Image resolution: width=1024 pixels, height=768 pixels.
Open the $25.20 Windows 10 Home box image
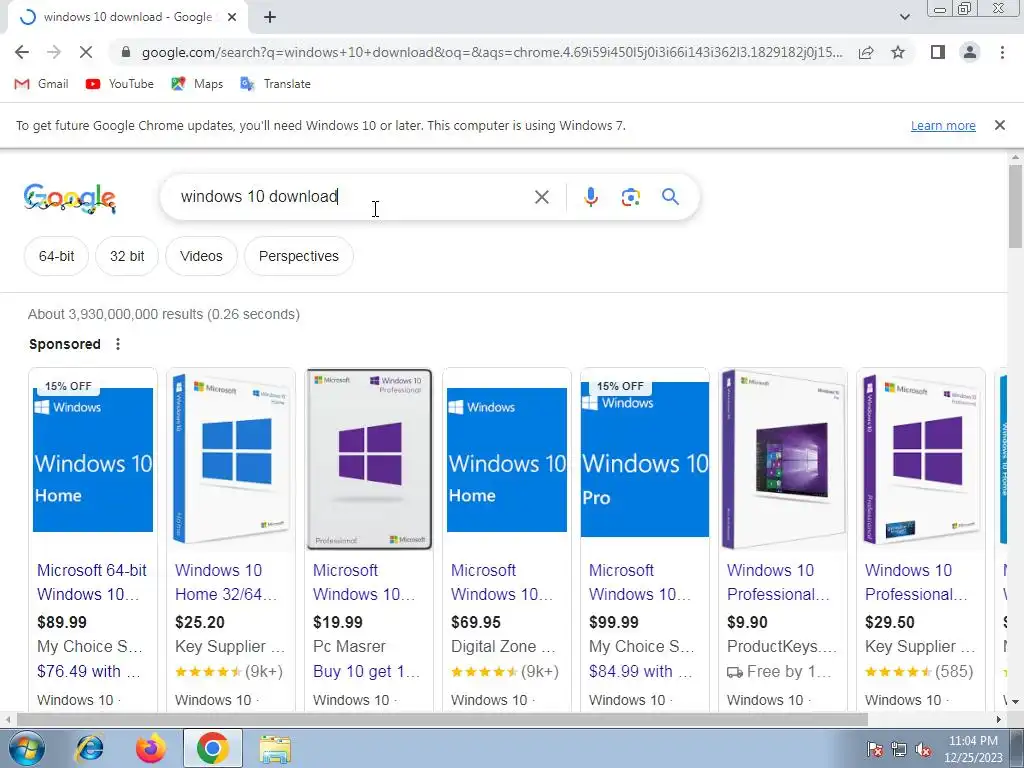click(231, 459)
